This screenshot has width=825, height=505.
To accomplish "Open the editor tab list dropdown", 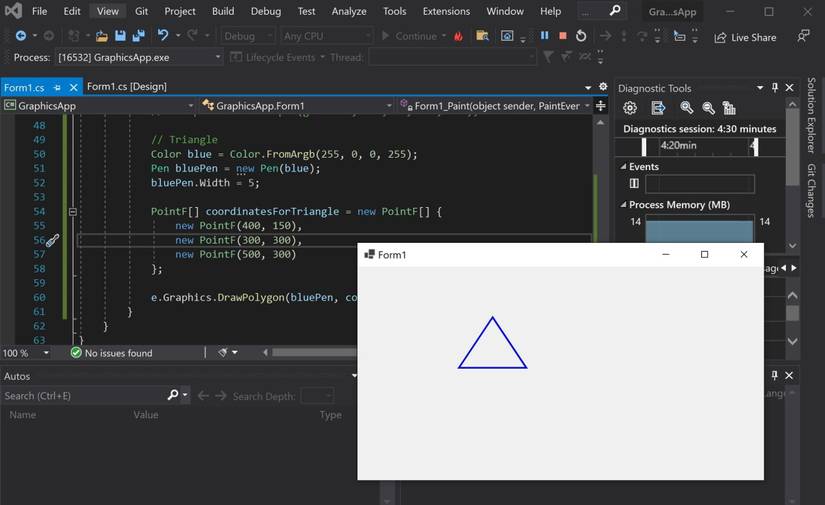I will (588, 87).
